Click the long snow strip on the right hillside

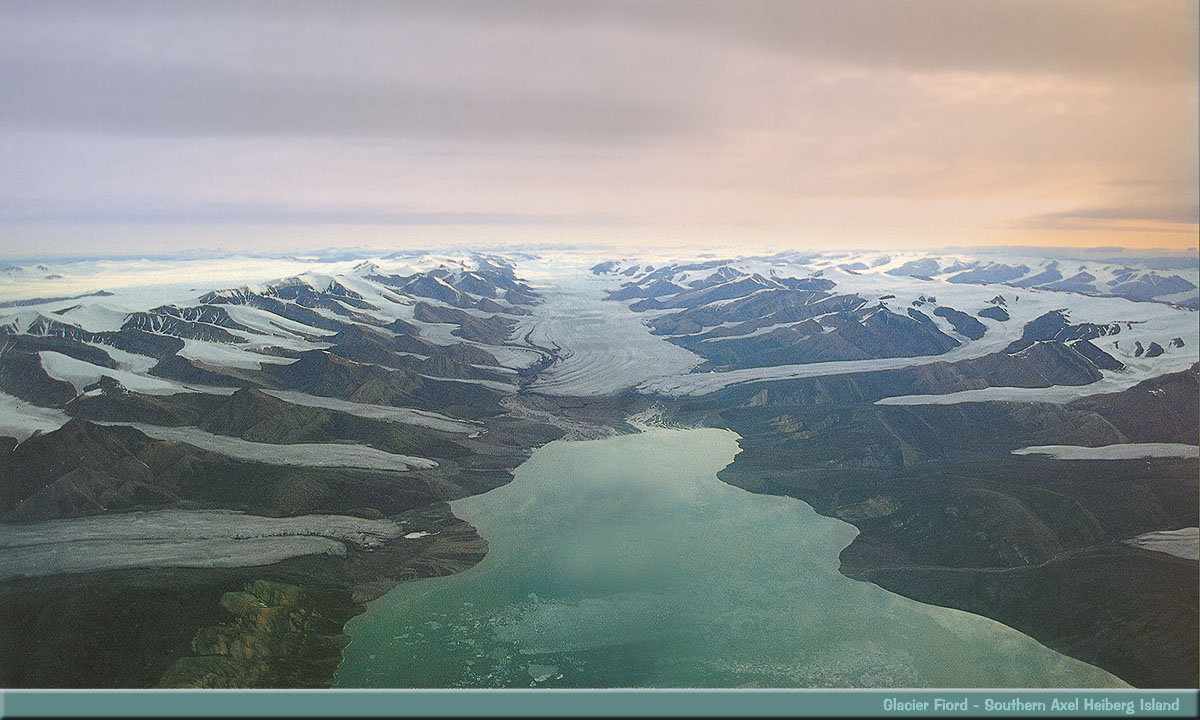pyautogui.click(x=1105, y=451)
